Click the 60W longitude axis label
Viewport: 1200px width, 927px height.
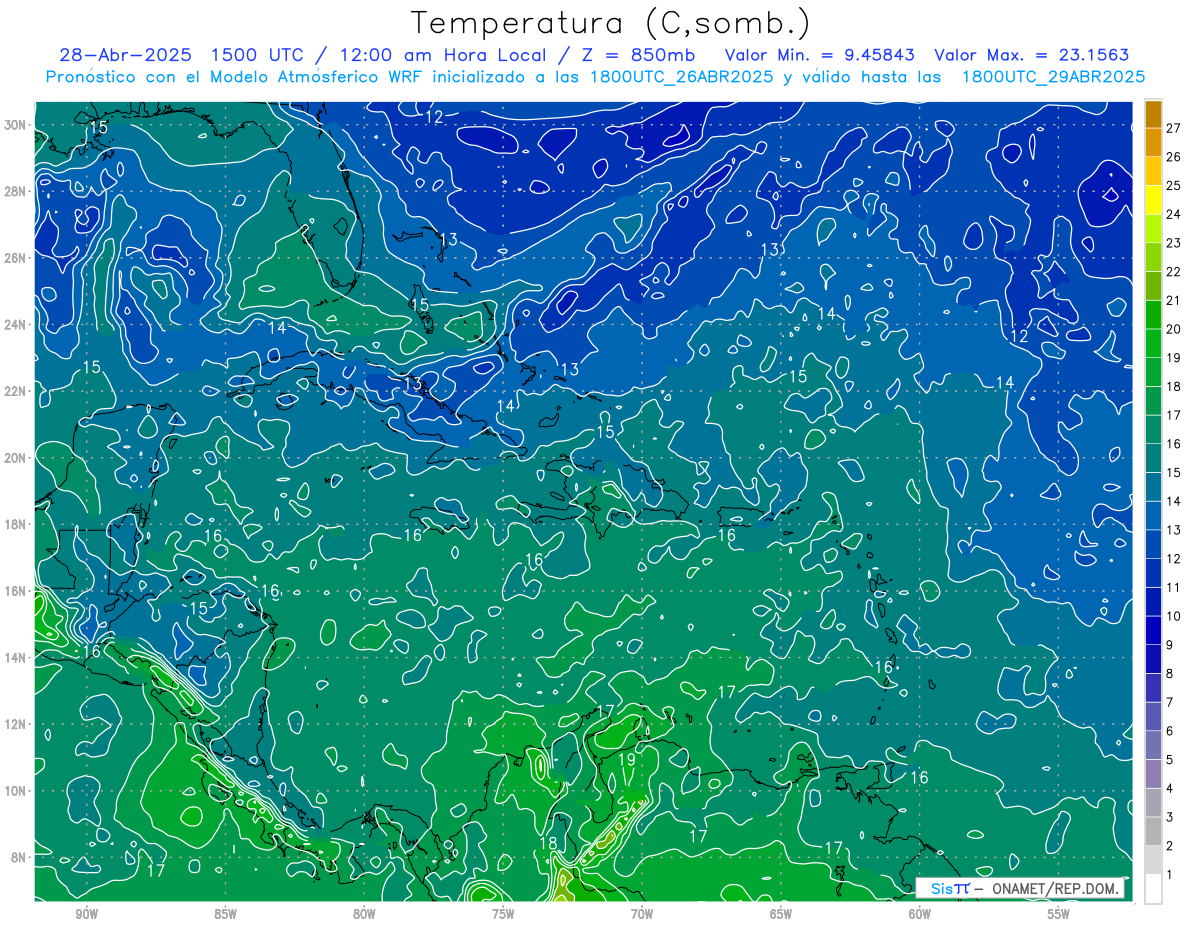920,914
